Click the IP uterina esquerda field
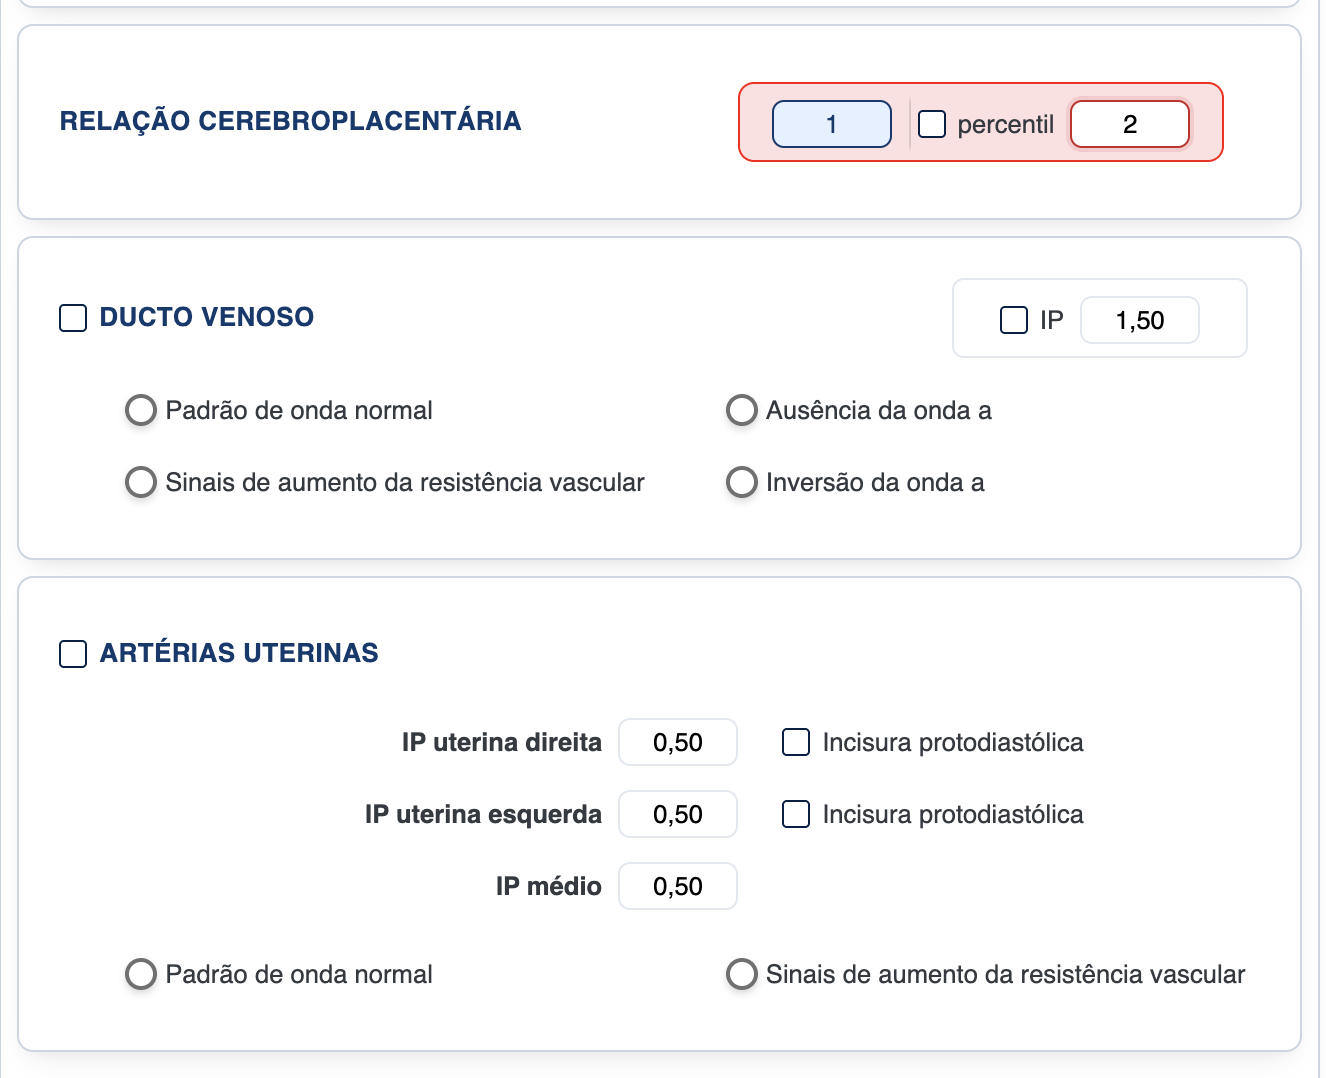 tap(677, 814)
